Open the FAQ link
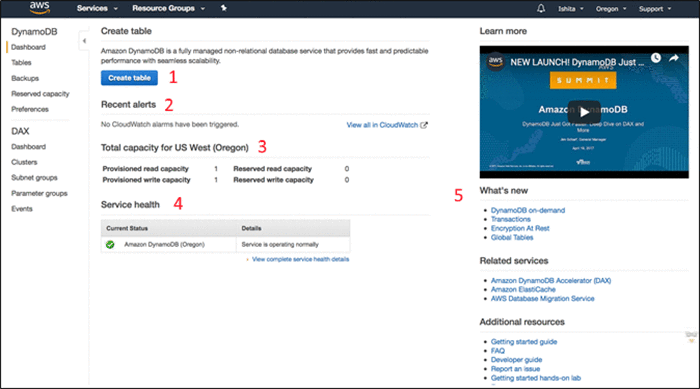The height and width of the screenshot is (389, 700). (498, 351)
